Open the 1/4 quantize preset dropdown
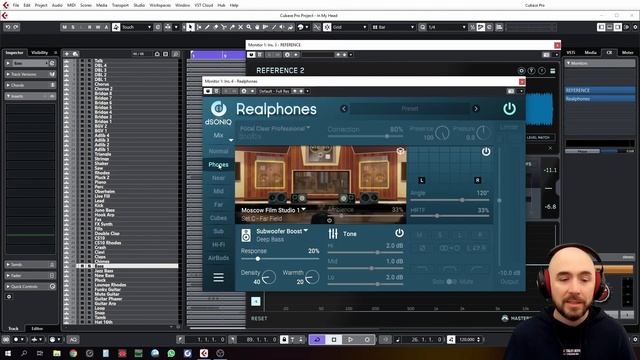Screen dimensions: 640x360 pyautogui.click(x=447, y=27)
